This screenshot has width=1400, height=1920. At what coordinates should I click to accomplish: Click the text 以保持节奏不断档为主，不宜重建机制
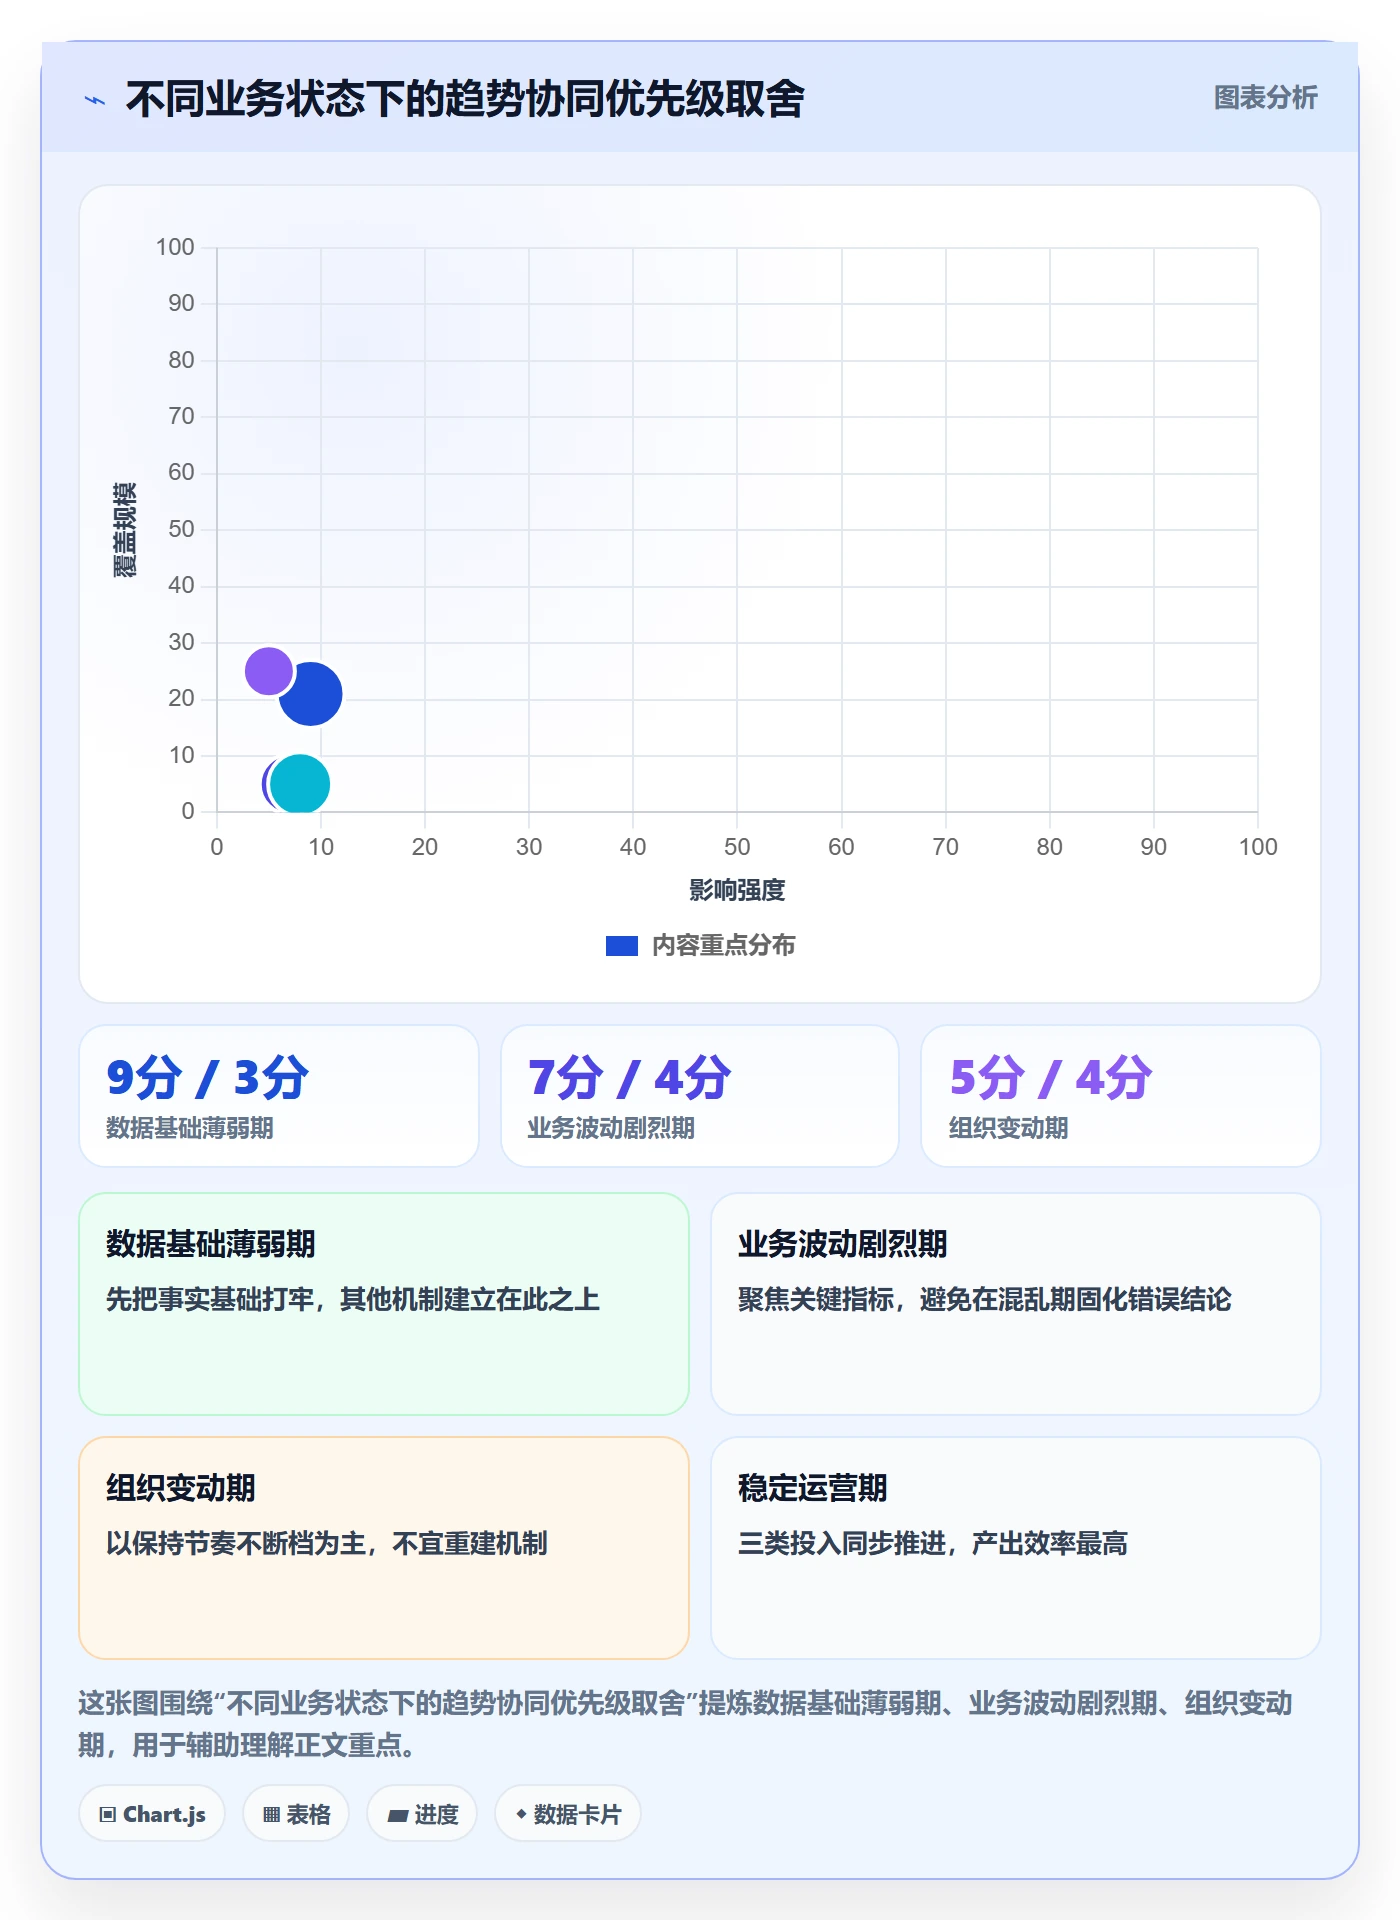[327, 1543]
